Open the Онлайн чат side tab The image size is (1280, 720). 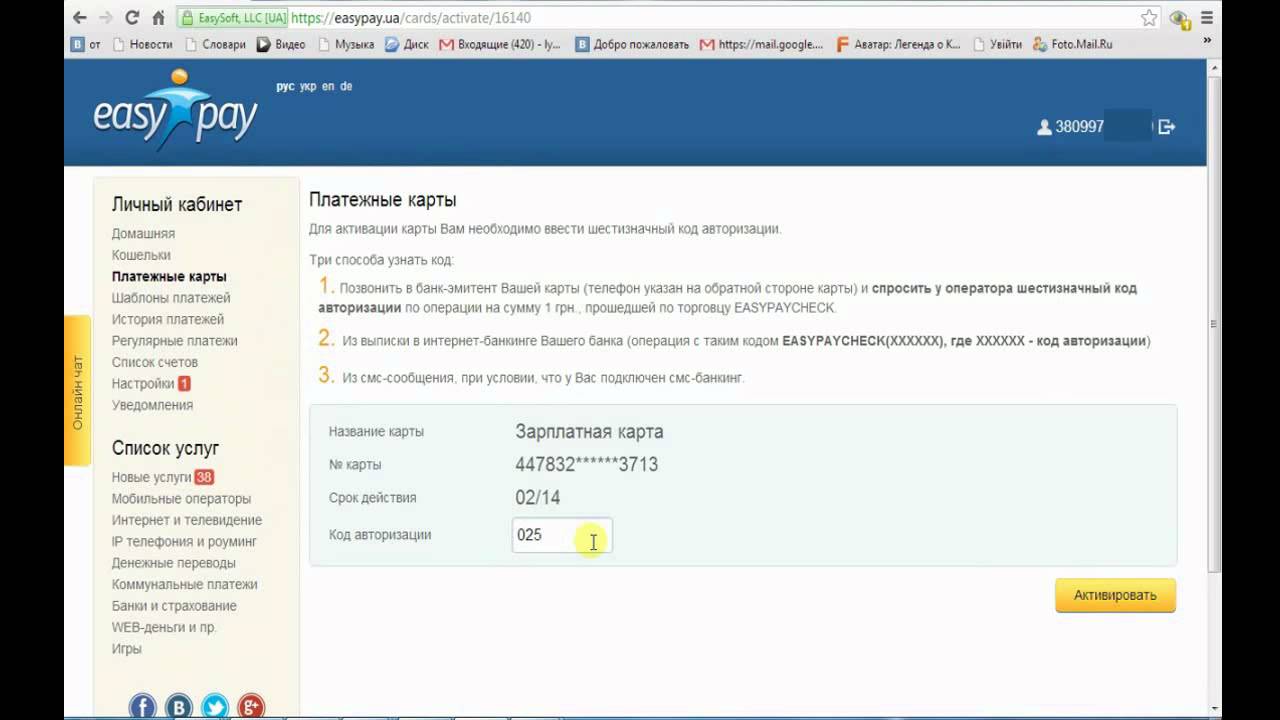(77, 391)
